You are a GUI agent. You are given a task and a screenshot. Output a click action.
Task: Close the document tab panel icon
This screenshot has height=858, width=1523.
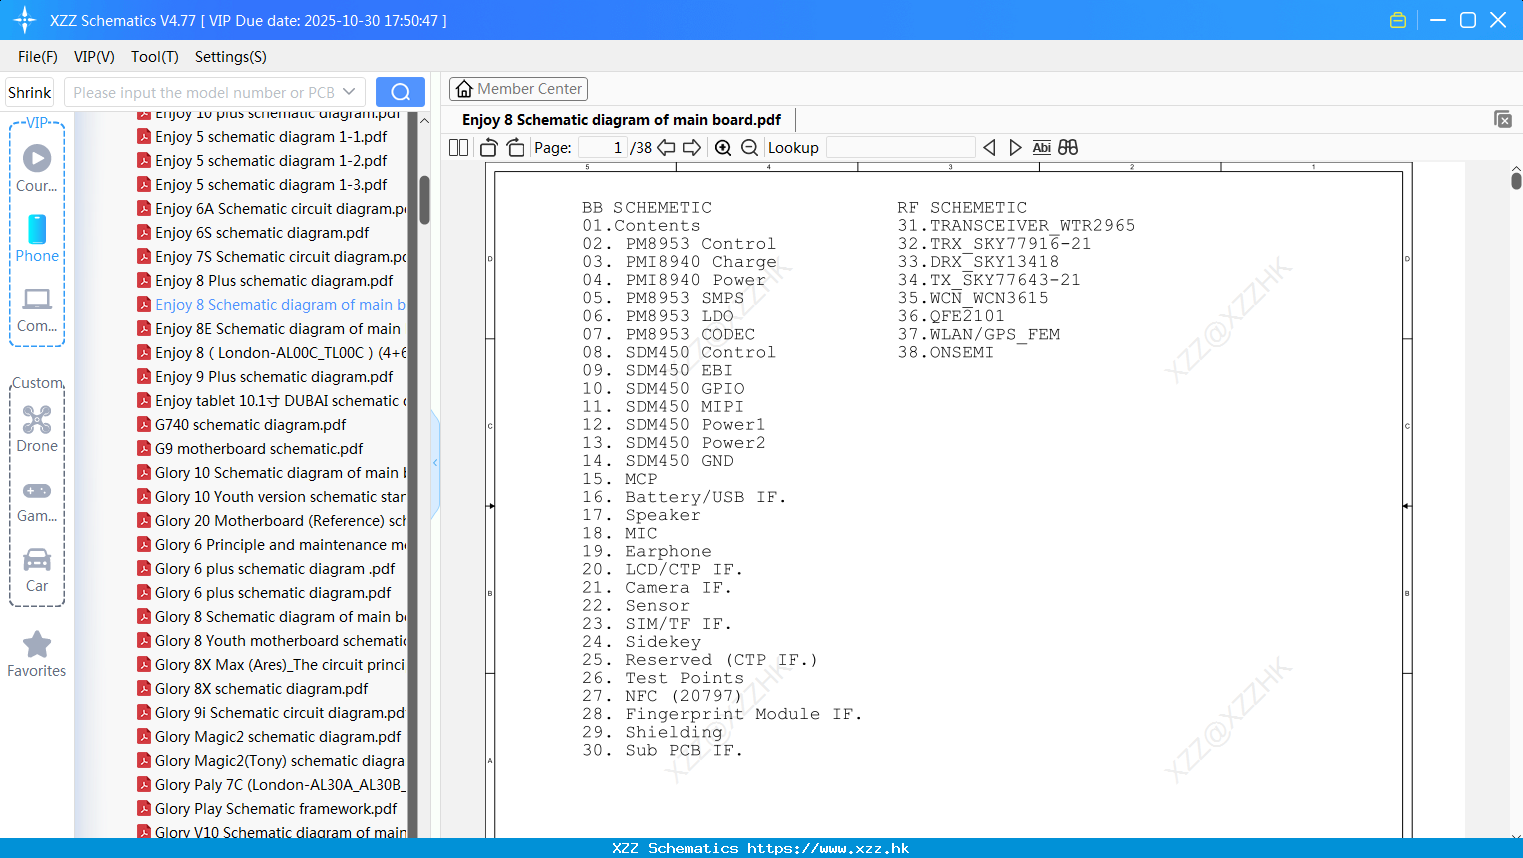click(1503, 119)
